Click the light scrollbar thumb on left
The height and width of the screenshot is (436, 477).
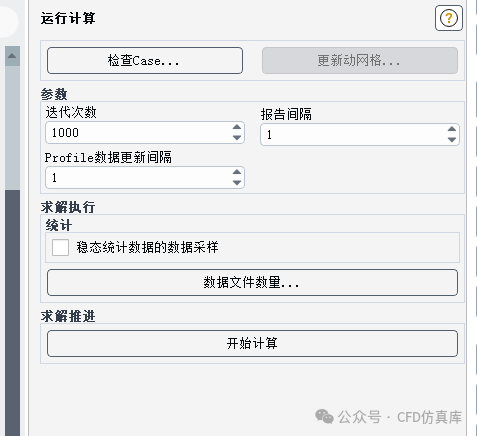[12, 128]
